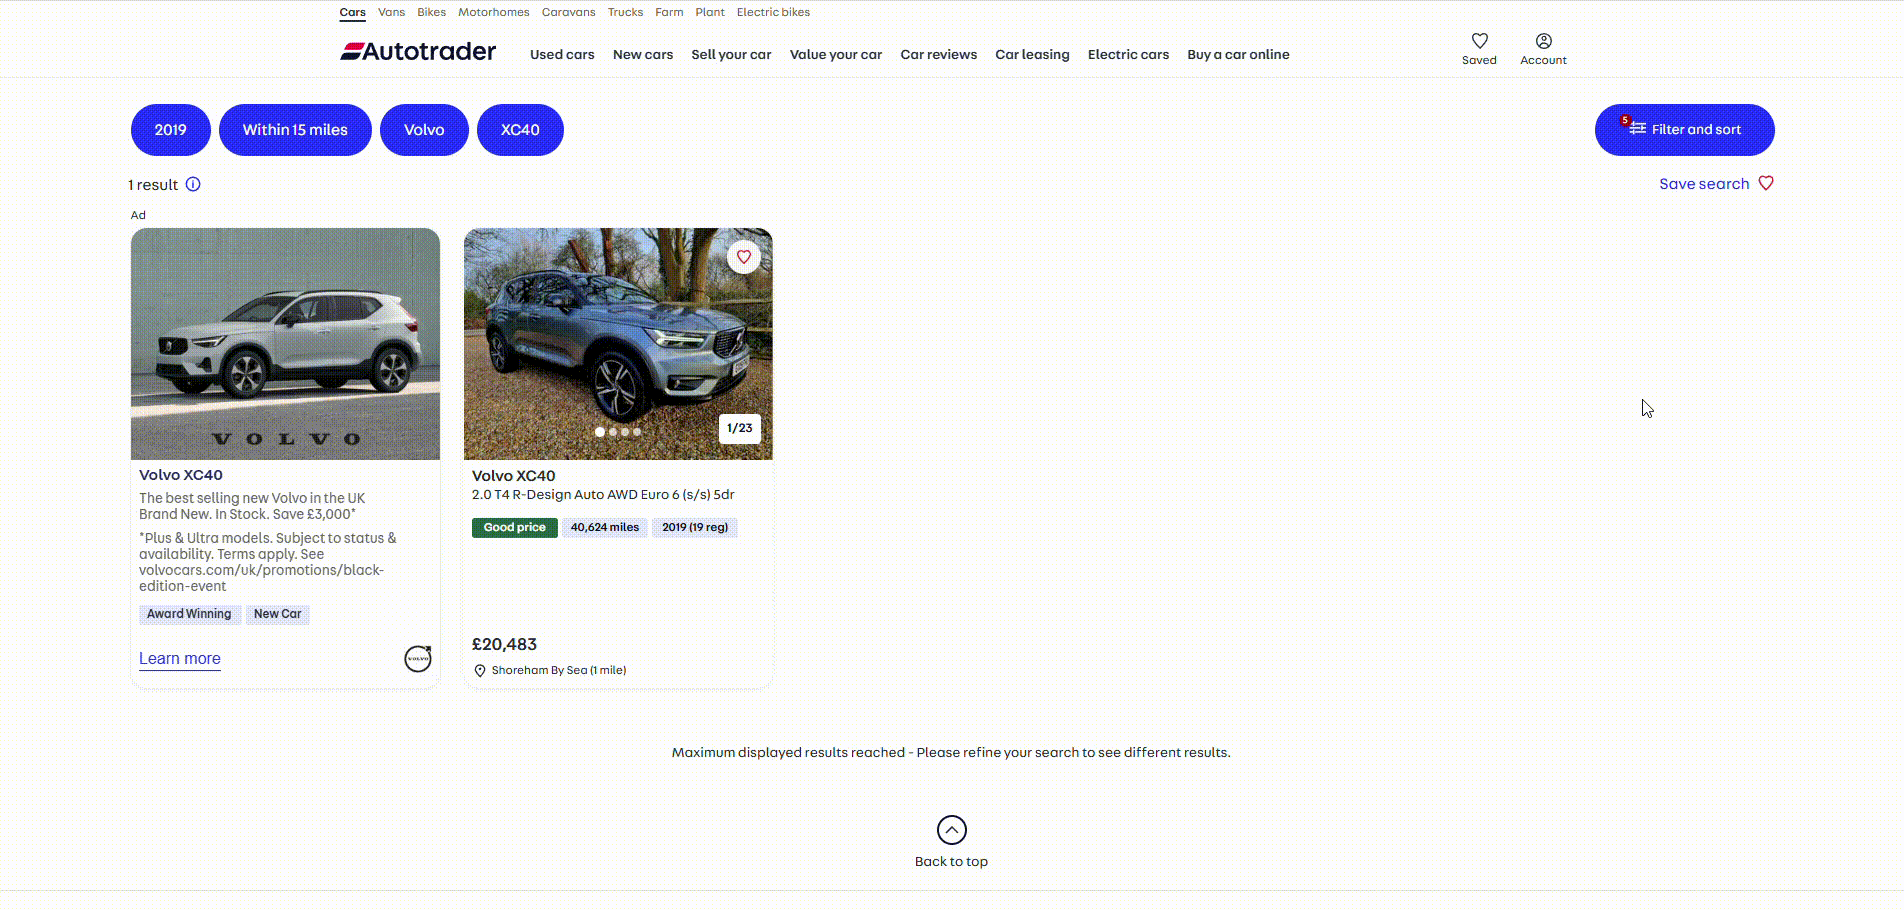
Task: Click the 2.0 T4 R-Design description text
Action: coord(603,495)
